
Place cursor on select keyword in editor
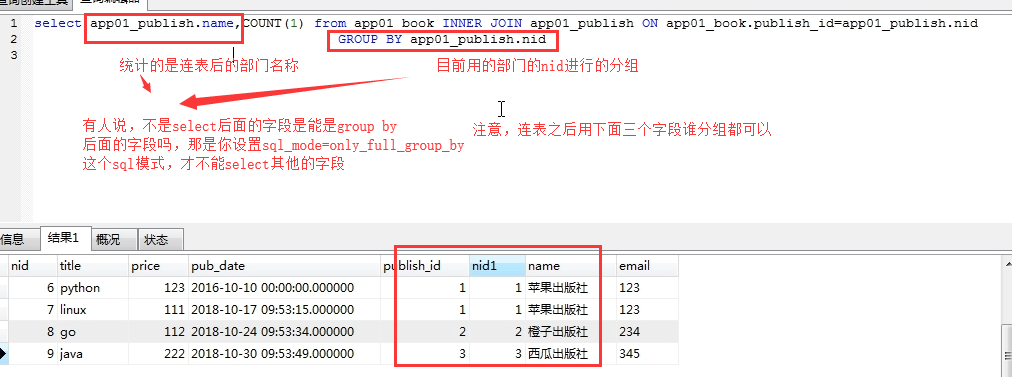57,24
